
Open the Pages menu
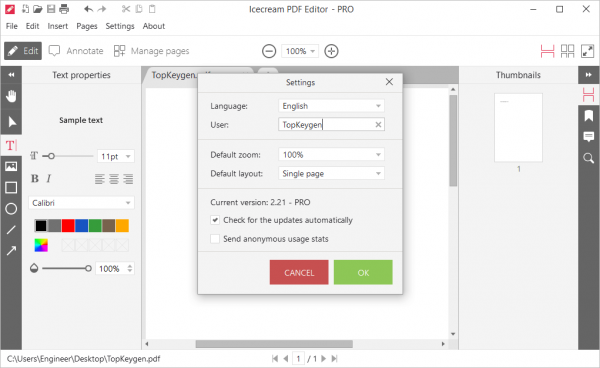tap(87, 26)
